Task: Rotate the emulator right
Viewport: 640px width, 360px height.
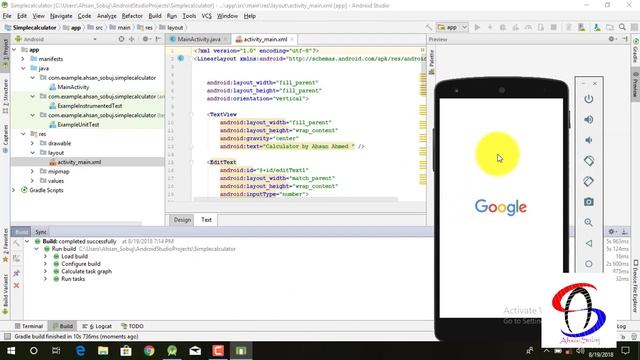Action: click(589, 181)
